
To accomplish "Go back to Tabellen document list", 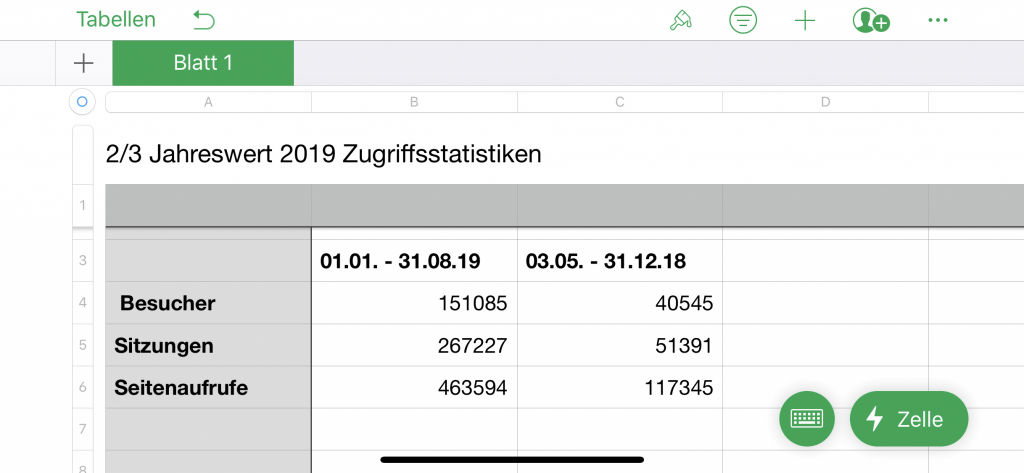I will point(116,20).
